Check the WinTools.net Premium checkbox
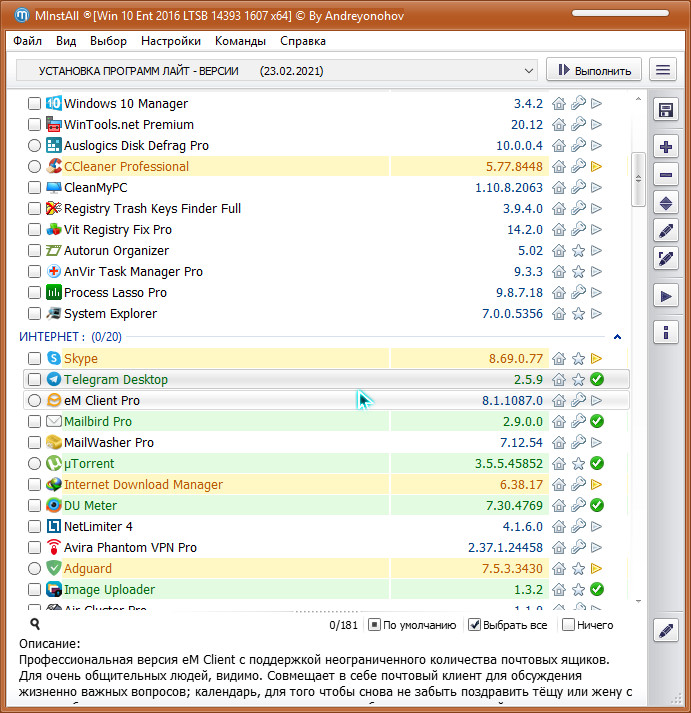This screenshot has width=691, height=713. (x=34, y=125)
